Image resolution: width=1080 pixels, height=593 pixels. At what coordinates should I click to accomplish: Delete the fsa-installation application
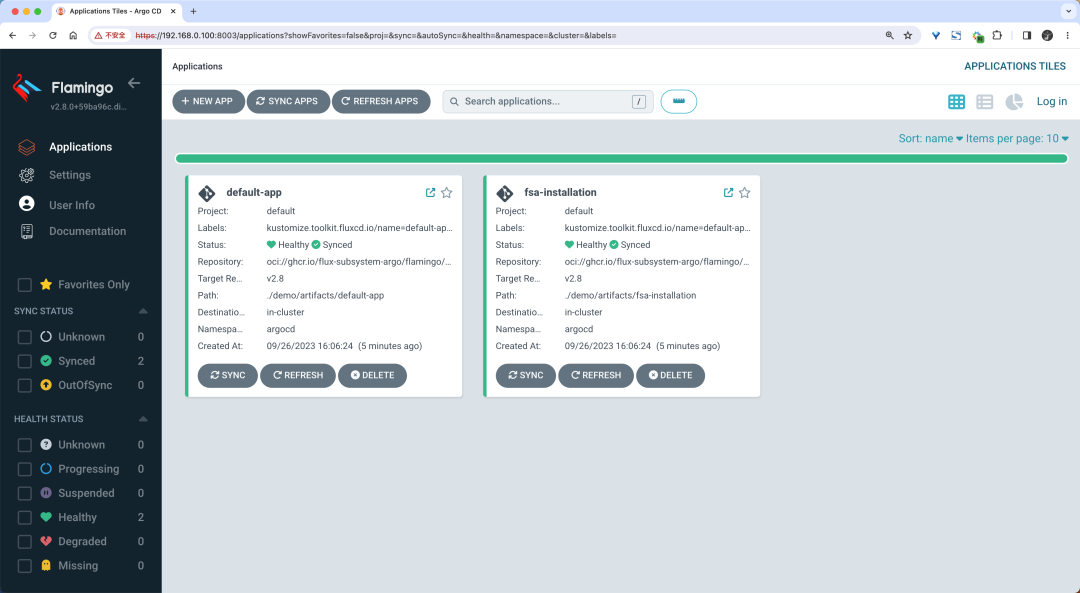point(670,375)
